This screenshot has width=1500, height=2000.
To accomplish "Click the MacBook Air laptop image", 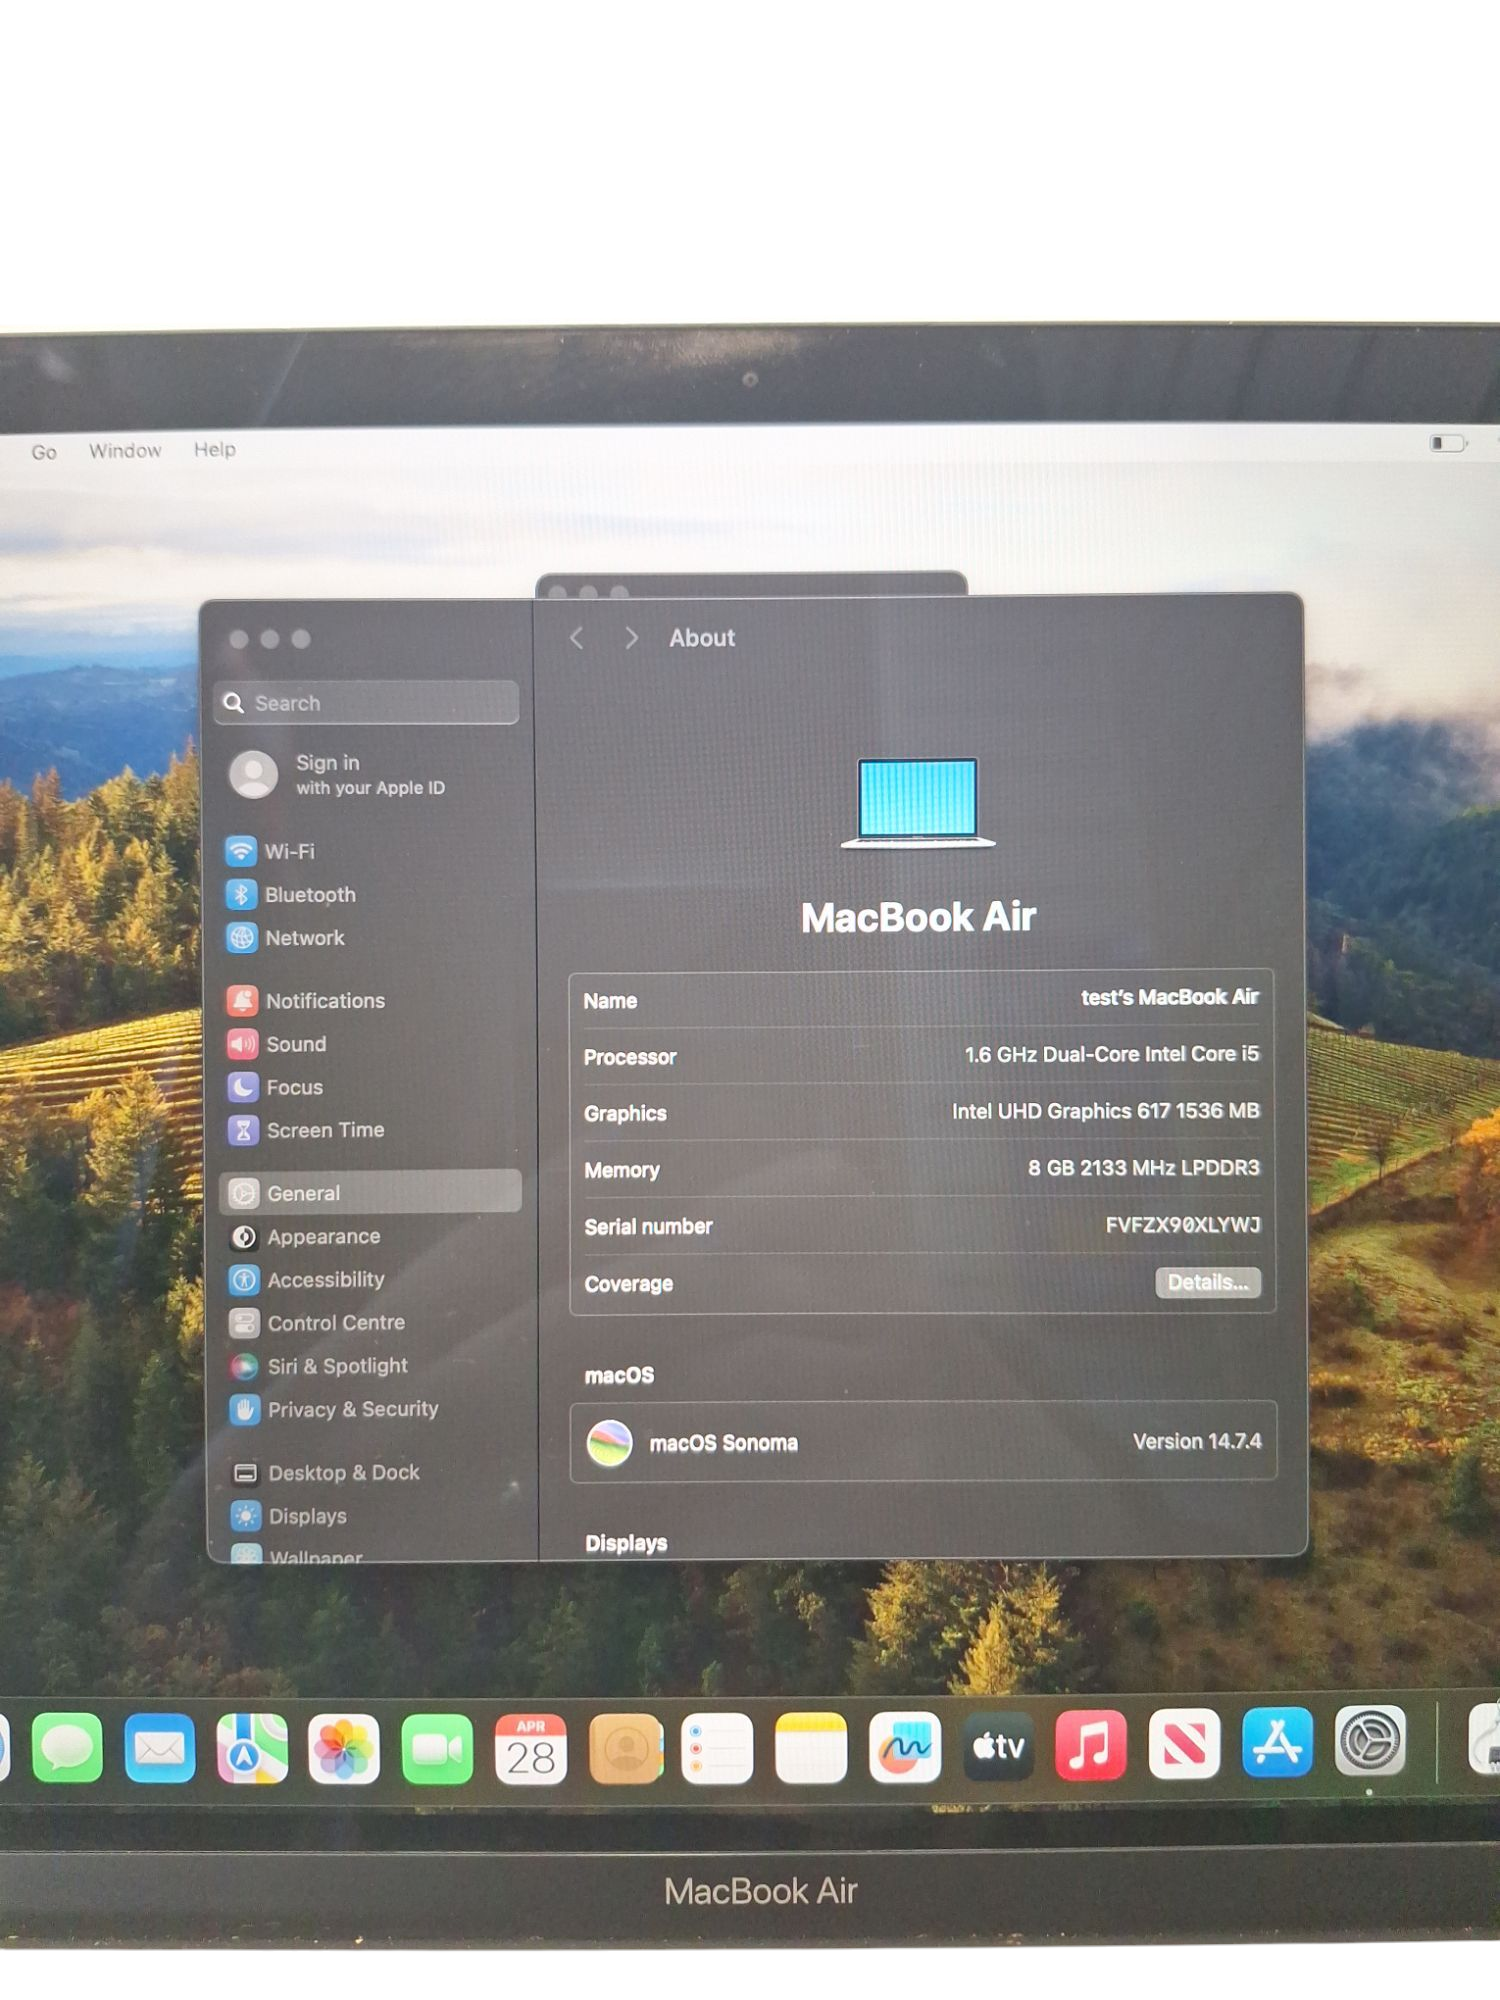I will click(918, 802).
